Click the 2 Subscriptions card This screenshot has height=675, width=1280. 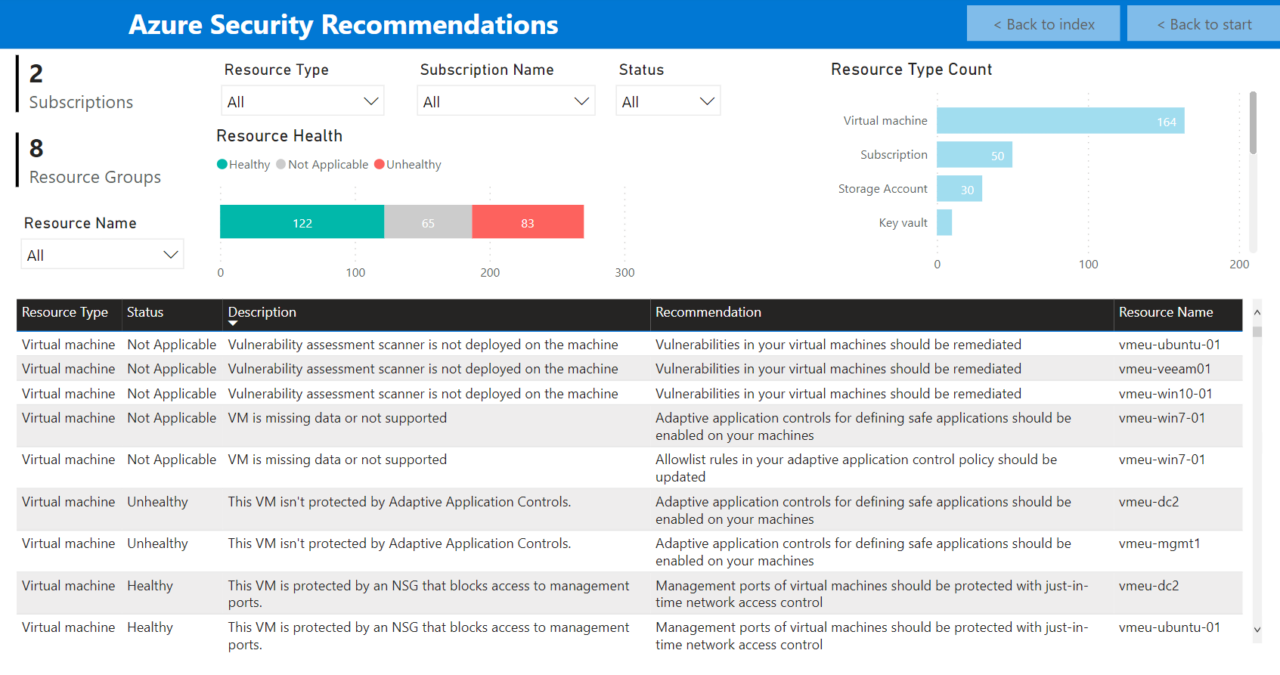click(80, 86)
